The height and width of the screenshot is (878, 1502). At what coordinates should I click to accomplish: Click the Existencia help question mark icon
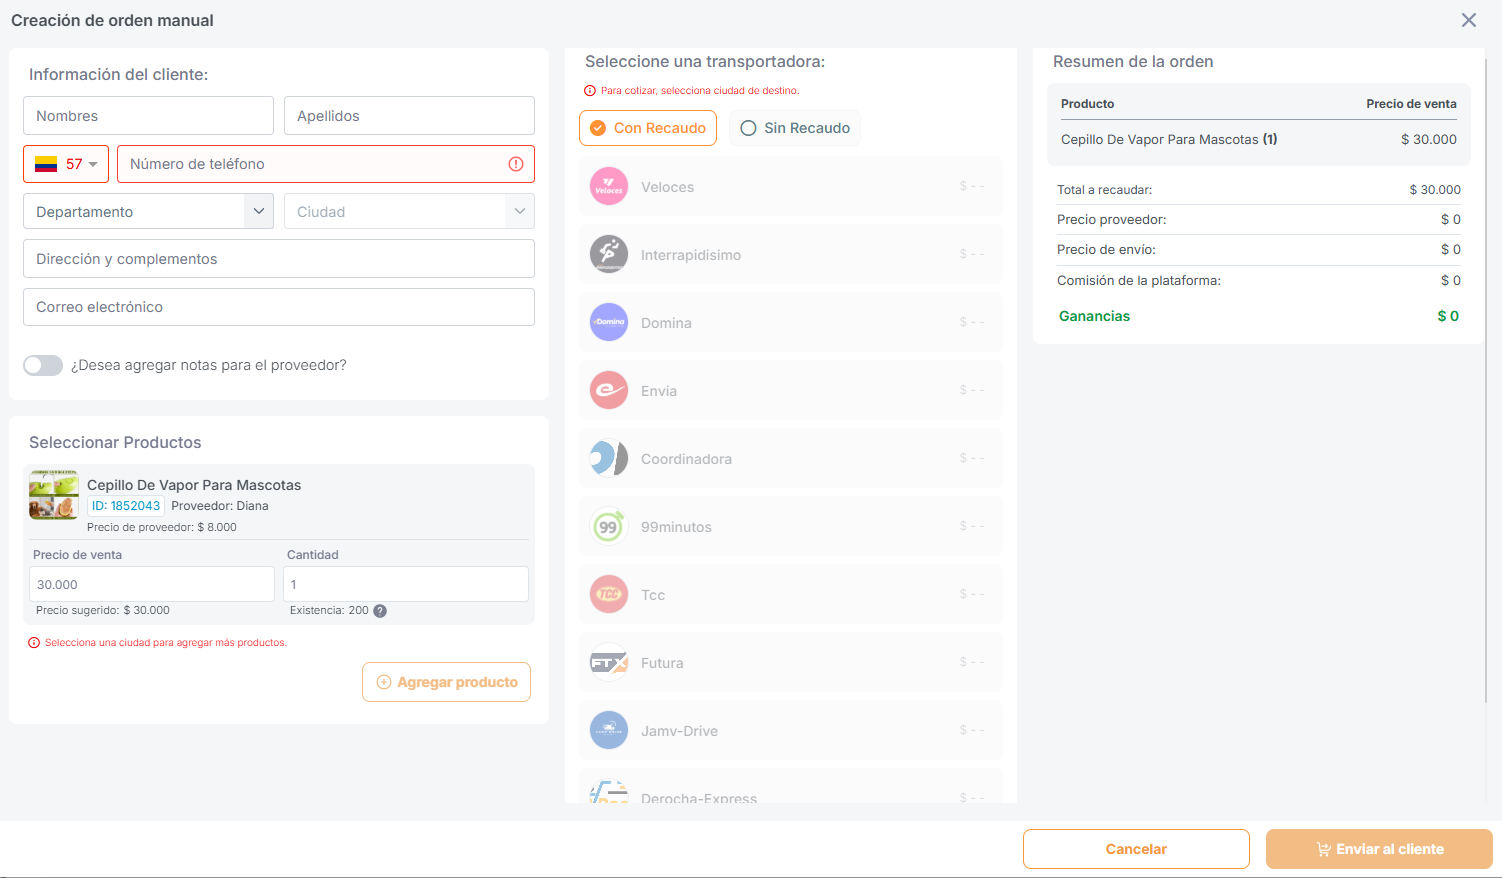click(380, 611)
